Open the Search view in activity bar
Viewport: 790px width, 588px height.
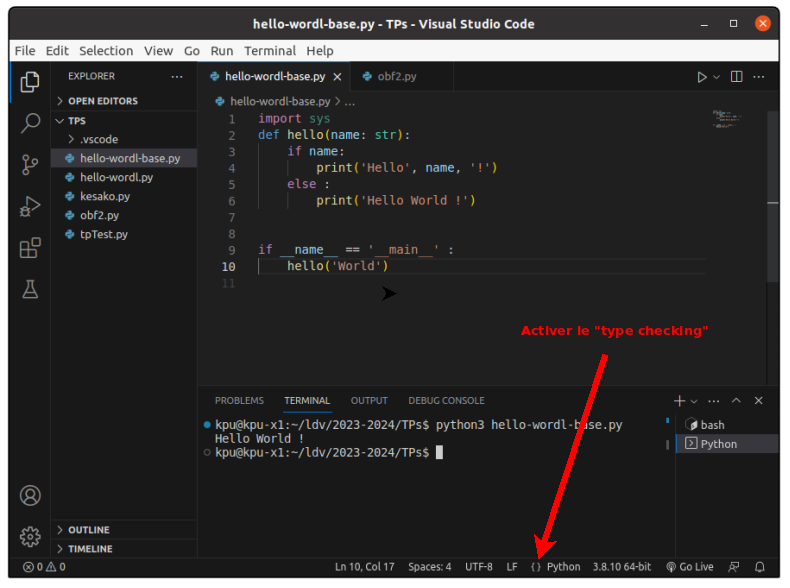[x=30, y=123]
